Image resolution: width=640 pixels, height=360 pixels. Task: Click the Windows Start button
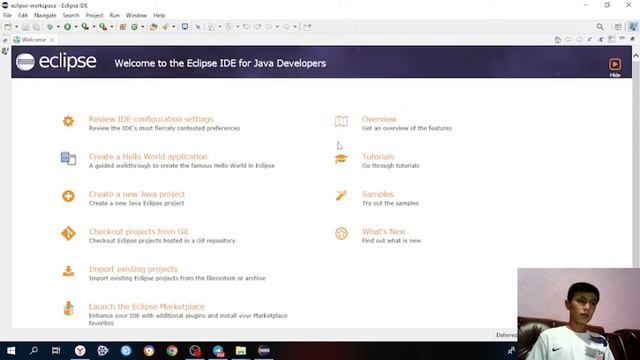[x=11, y=351]
